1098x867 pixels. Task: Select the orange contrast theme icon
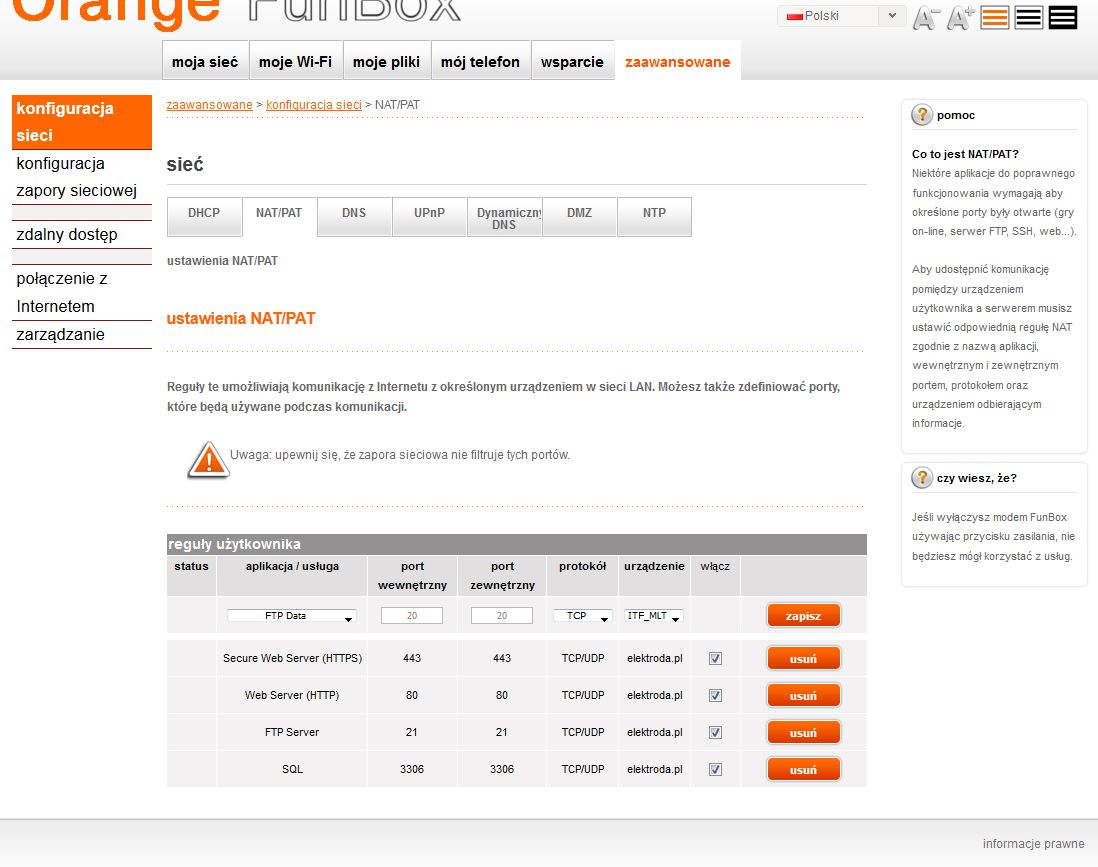(x=994, y=15)
